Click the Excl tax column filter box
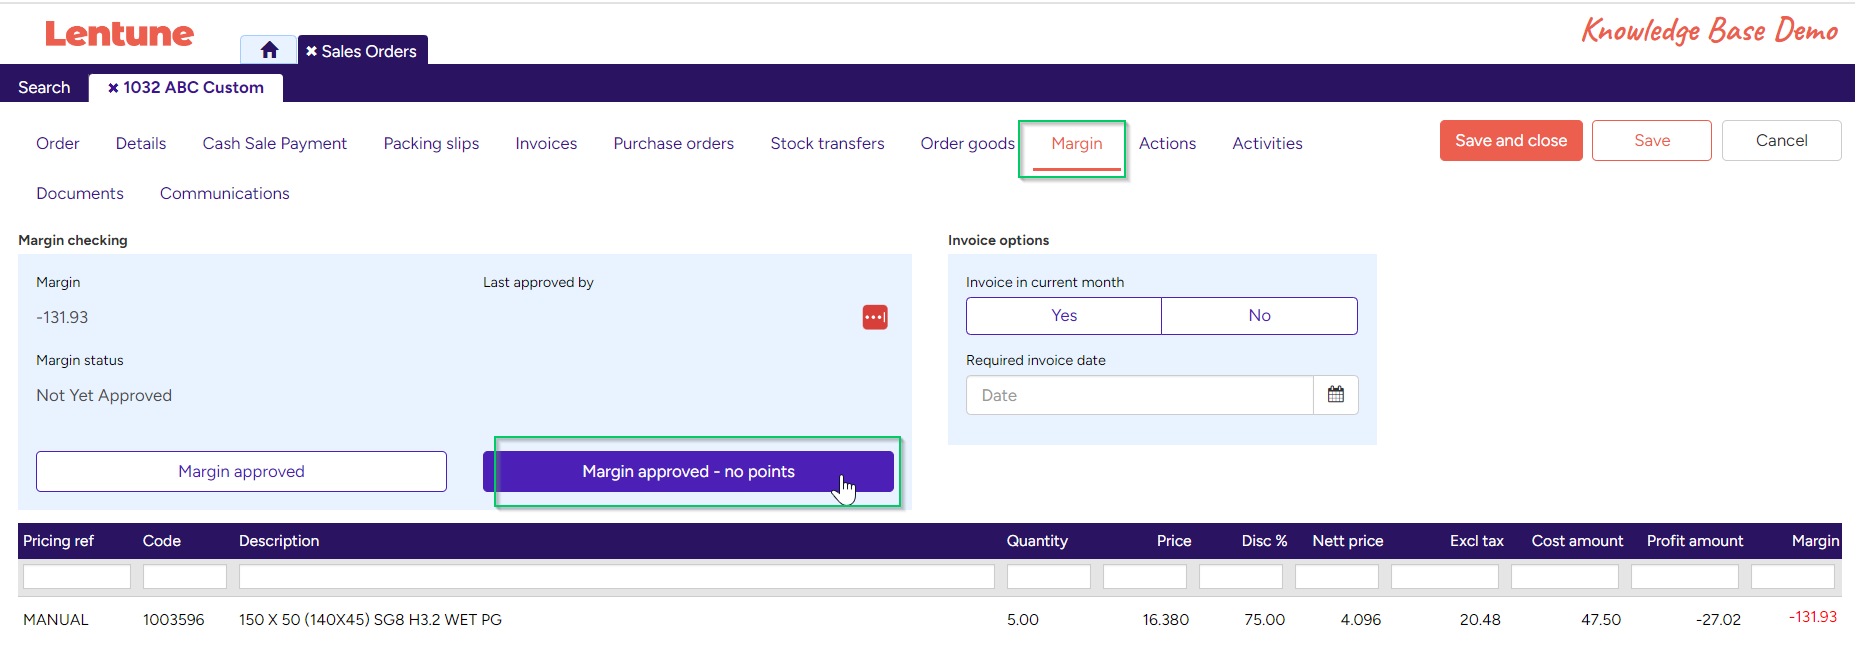Image resolution: width=1855 pixels, height=645 pixels. 1445,577
